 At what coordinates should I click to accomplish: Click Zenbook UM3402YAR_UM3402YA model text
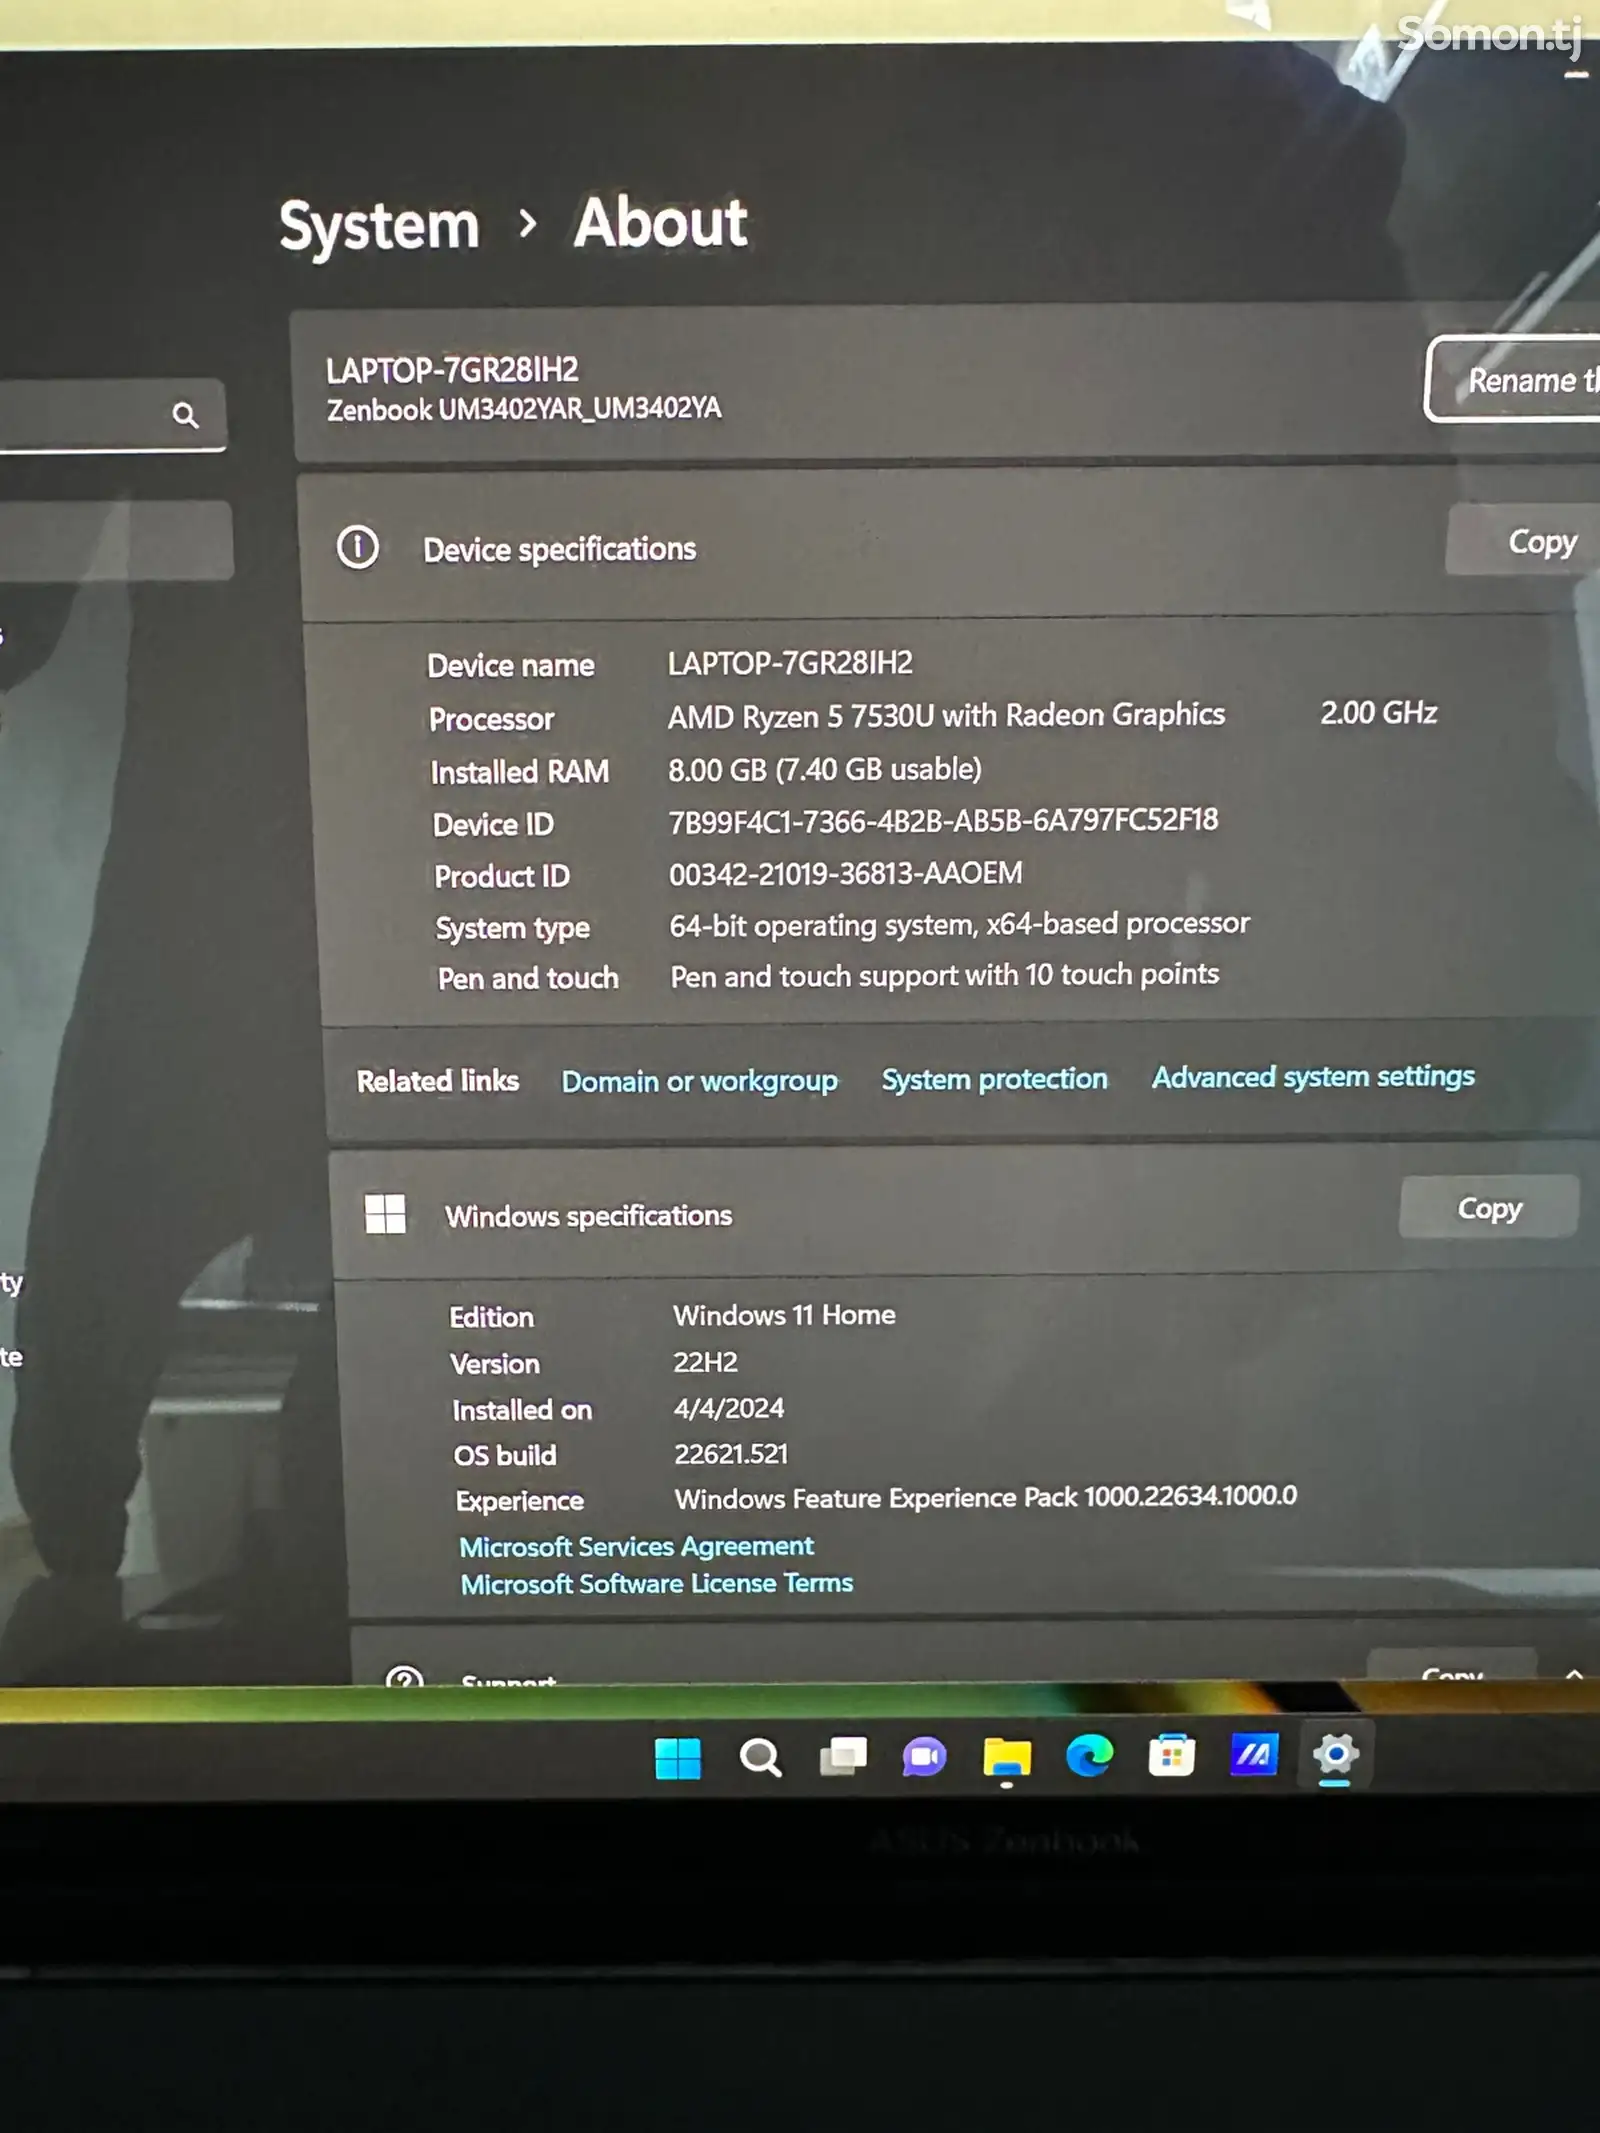pos(523,408)
